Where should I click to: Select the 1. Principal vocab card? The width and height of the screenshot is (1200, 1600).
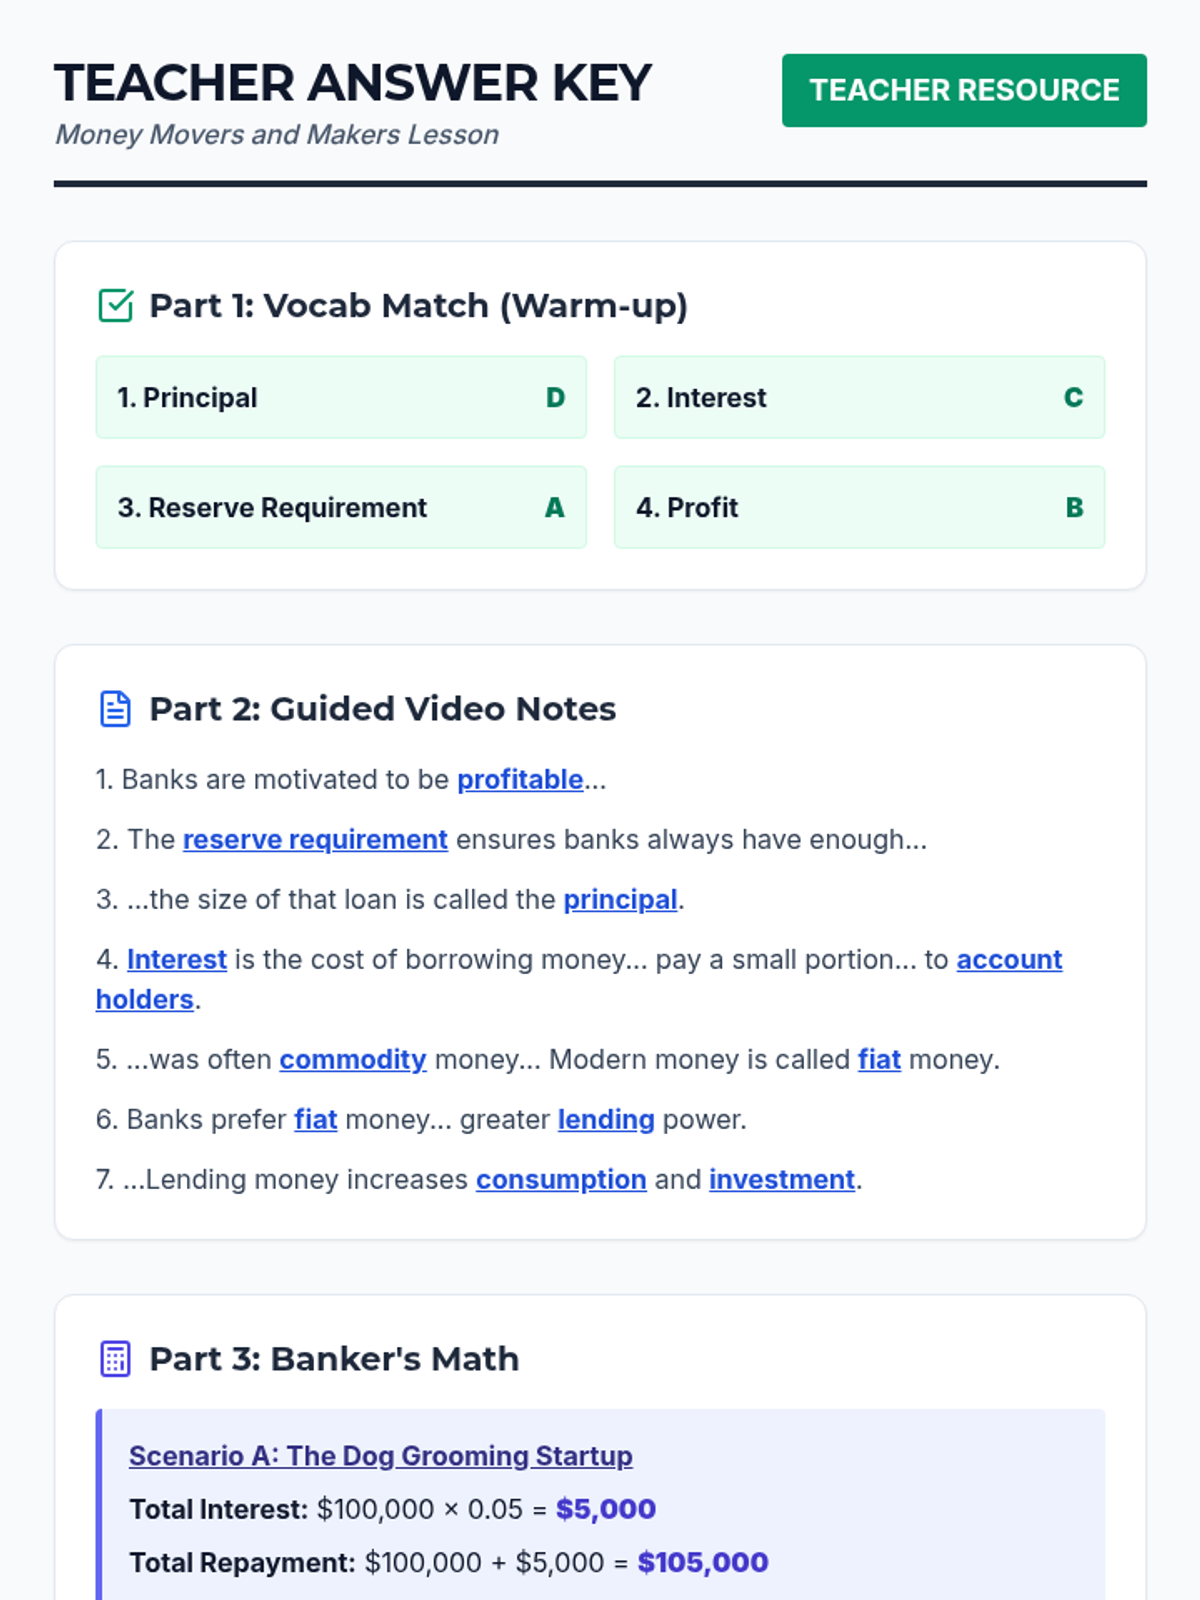point(341,398)
